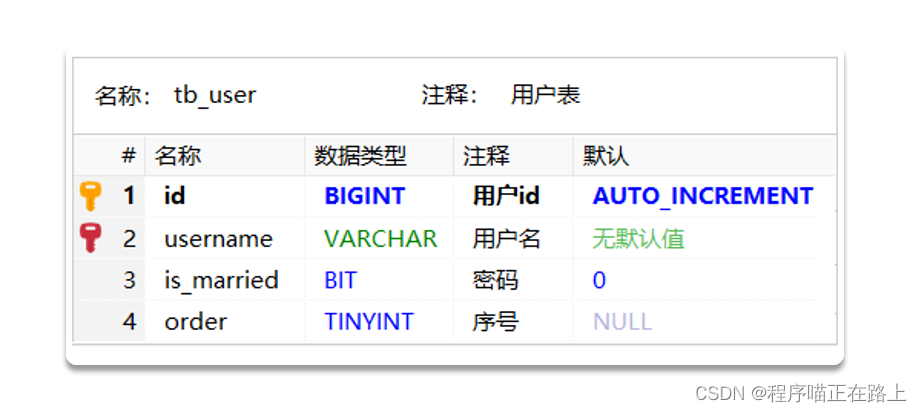Select the 密码 comment cell
Screen dimensions: 922x412
pyautogui.click(x=513, y=280)
